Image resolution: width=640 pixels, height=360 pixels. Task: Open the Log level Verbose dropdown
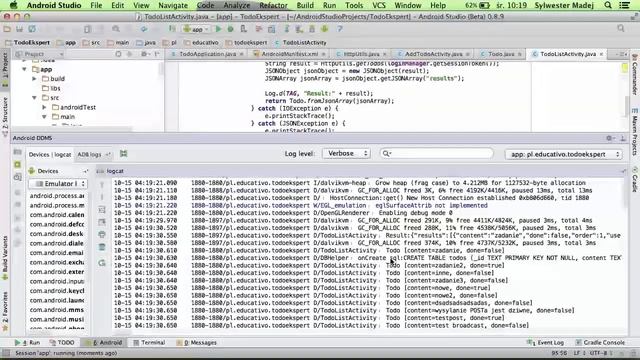point(347,153)
